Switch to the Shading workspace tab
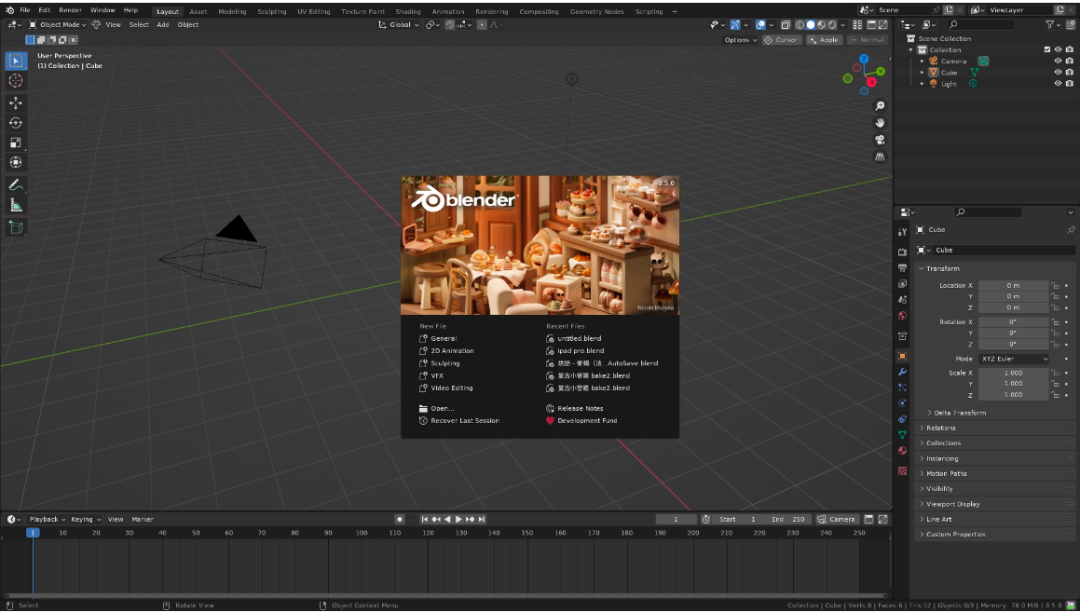 [408, 11]
